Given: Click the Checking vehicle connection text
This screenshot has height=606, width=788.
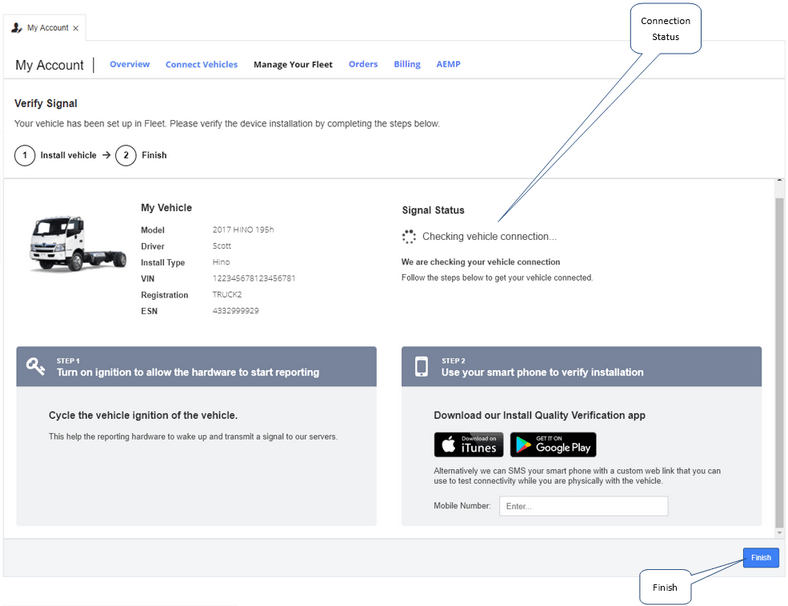Looking at the screenshot, I should [x=489, y=237].
